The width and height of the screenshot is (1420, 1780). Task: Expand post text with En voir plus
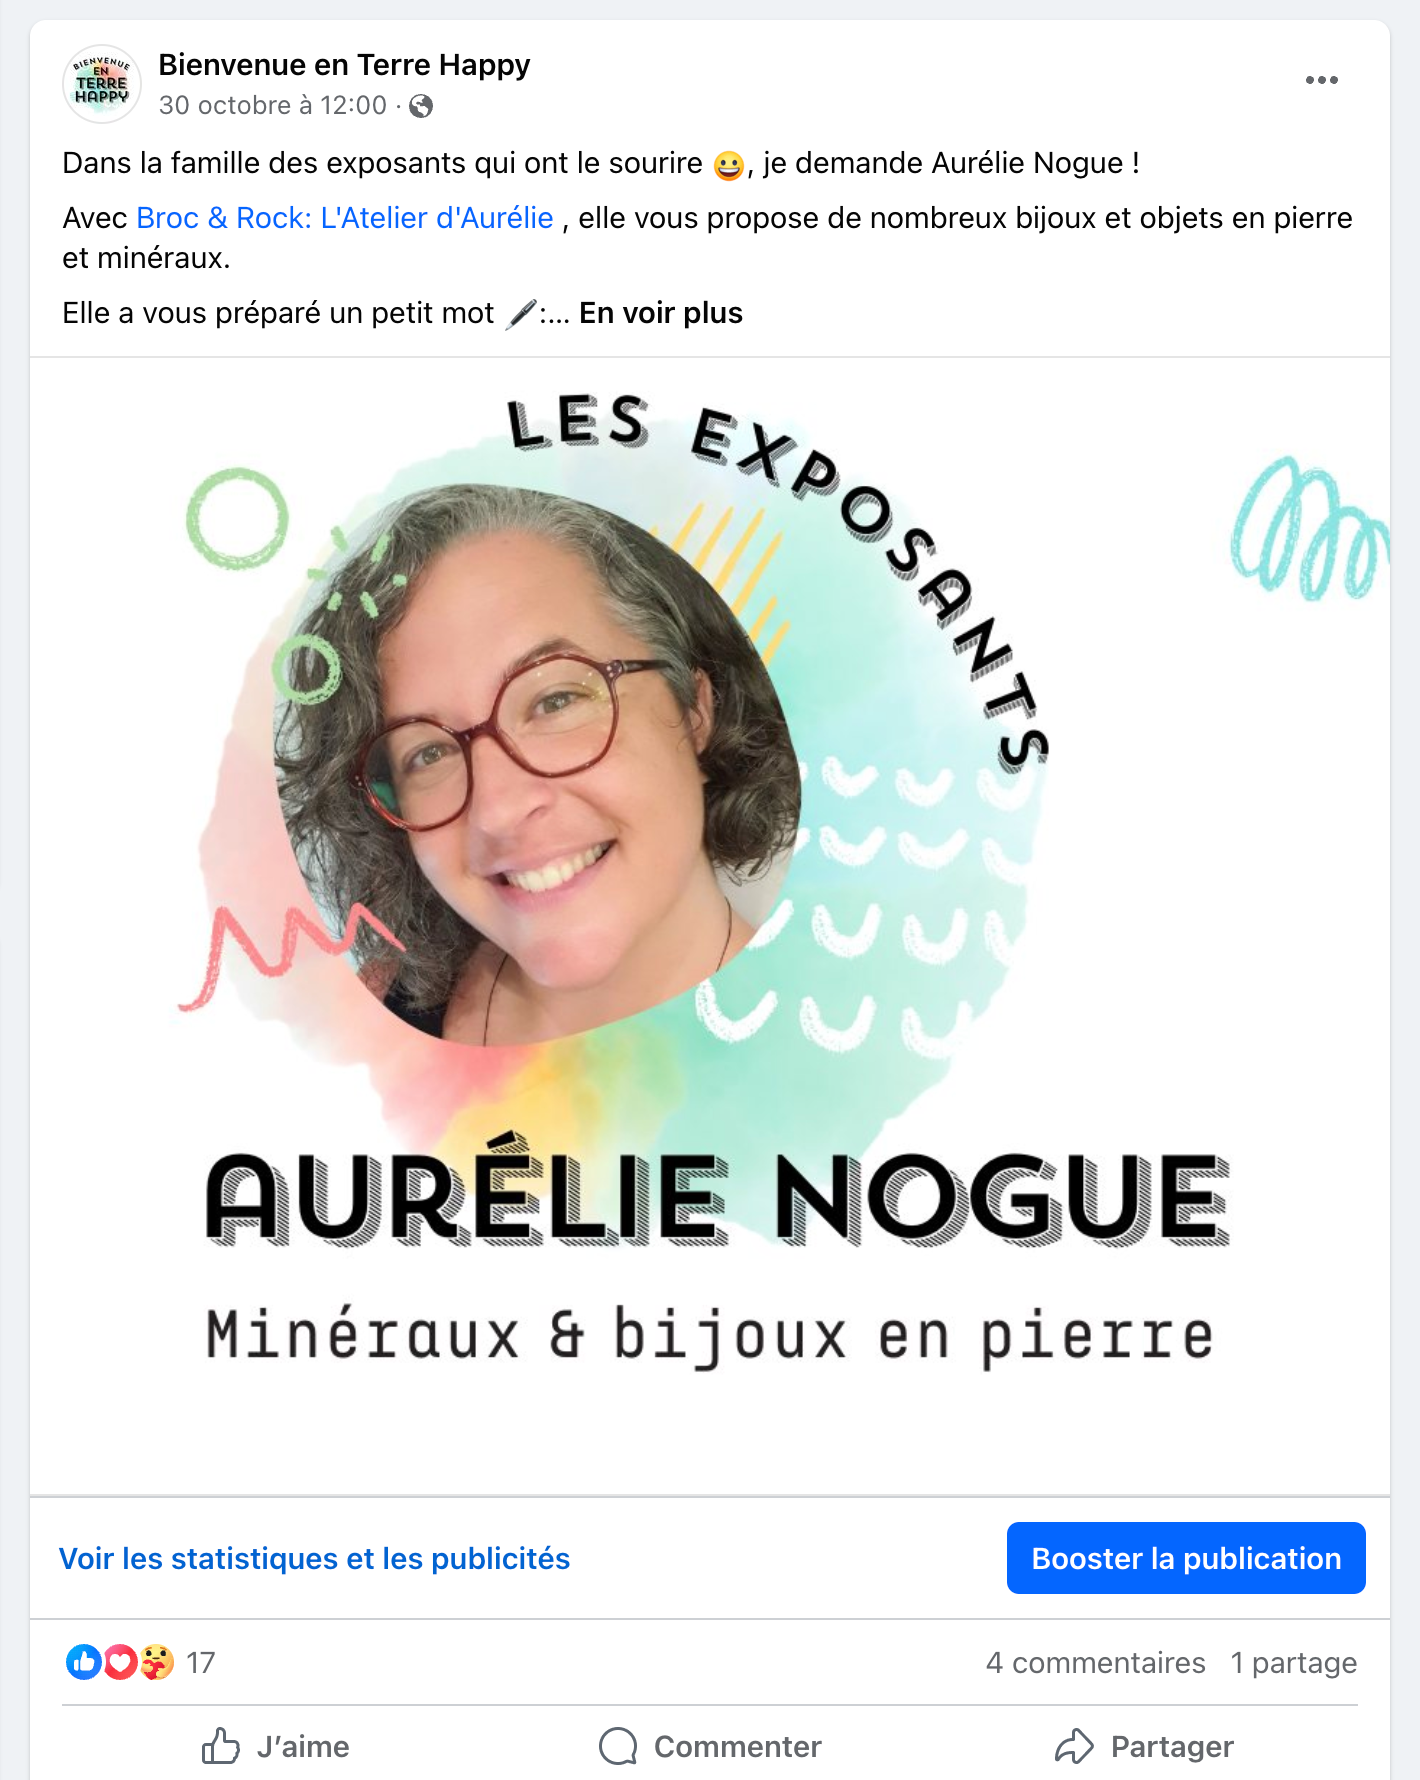[661, 313]
